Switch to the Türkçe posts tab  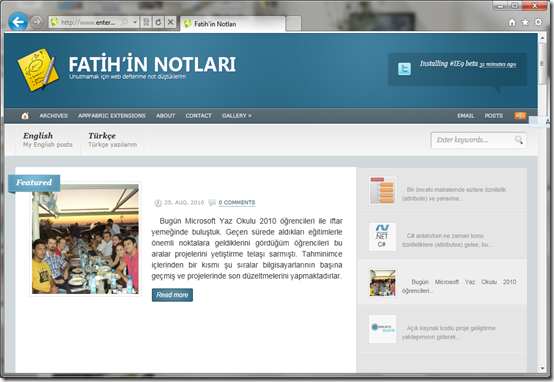pyautogui.click(x=112, y=140)
